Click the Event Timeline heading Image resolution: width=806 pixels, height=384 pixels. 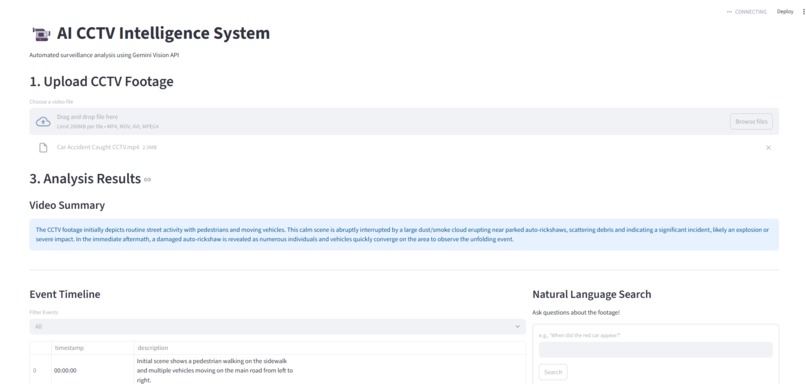65,295
